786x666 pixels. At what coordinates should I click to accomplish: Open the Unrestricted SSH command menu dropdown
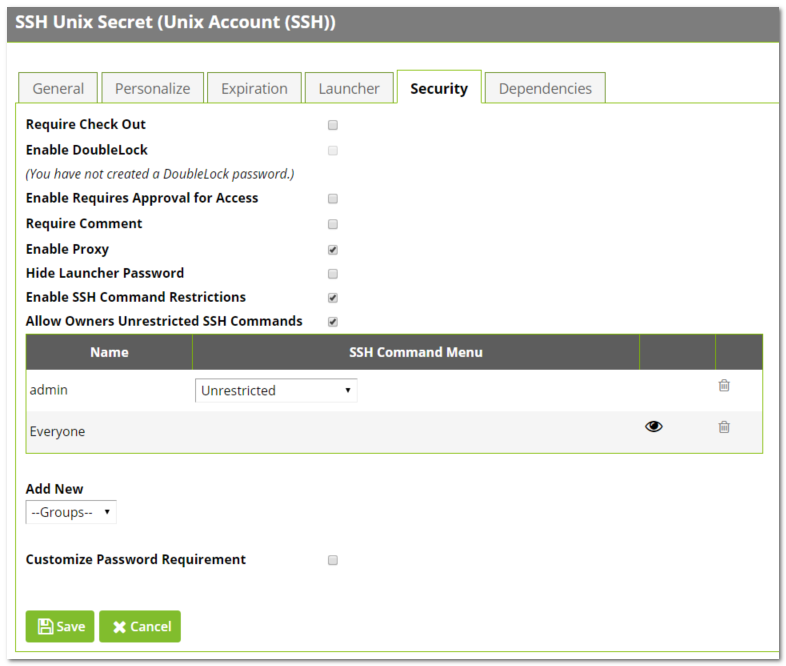point(276,391)
